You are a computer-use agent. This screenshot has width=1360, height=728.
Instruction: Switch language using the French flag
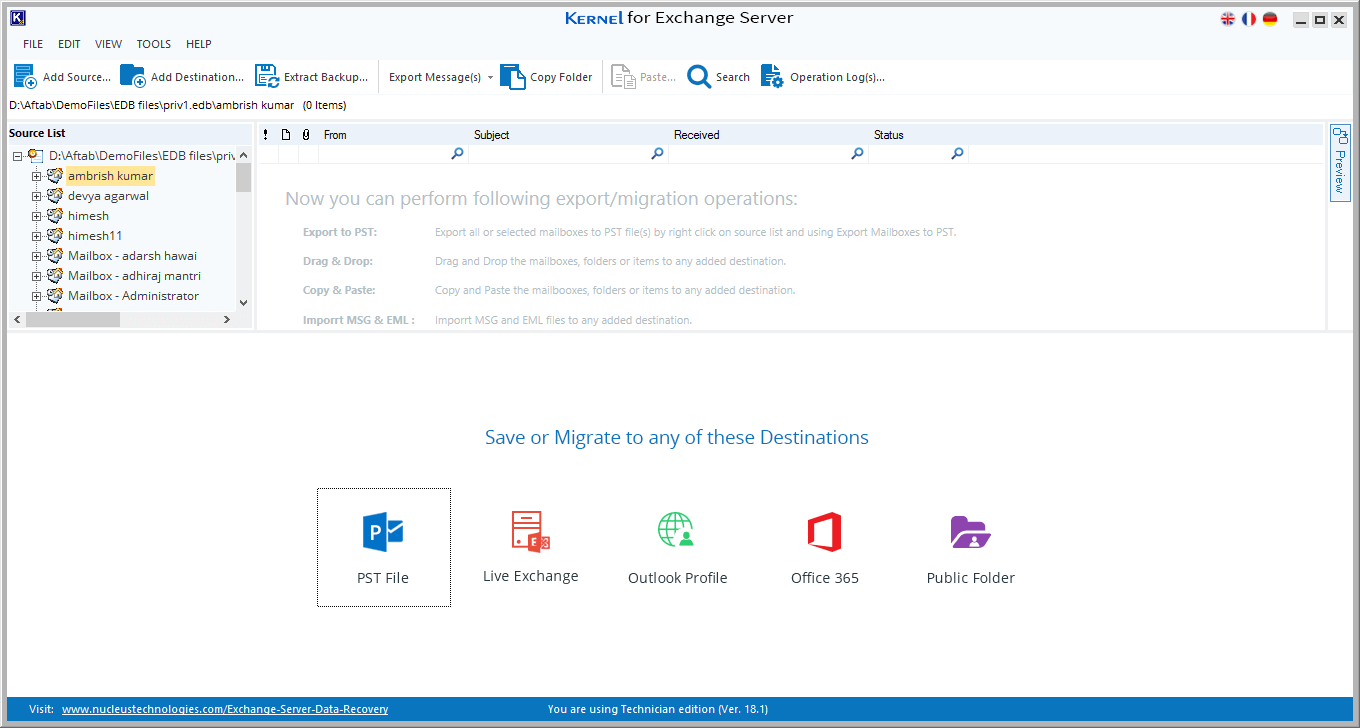1249,19
